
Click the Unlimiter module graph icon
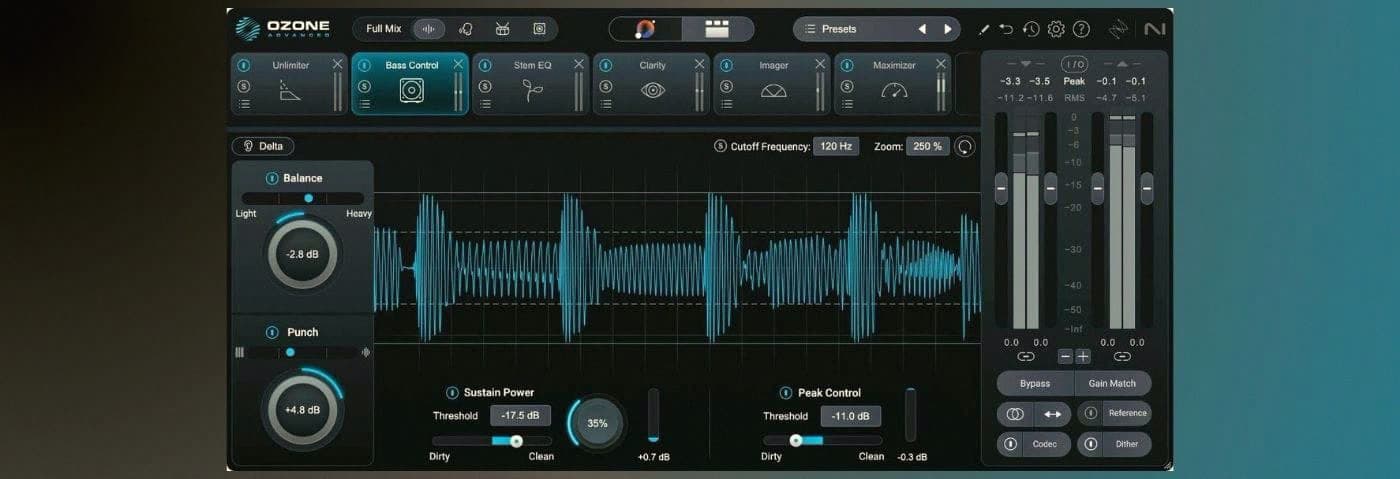[x=290, y=91]
